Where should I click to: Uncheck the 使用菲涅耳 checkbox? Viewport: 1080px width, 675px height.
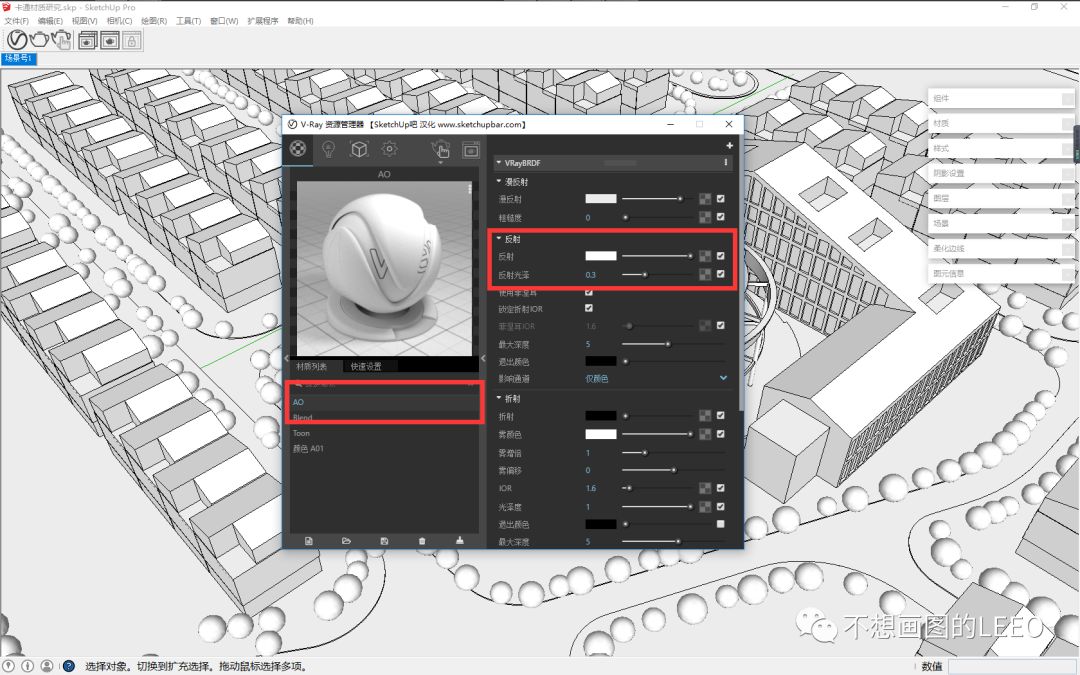point(589,293)
